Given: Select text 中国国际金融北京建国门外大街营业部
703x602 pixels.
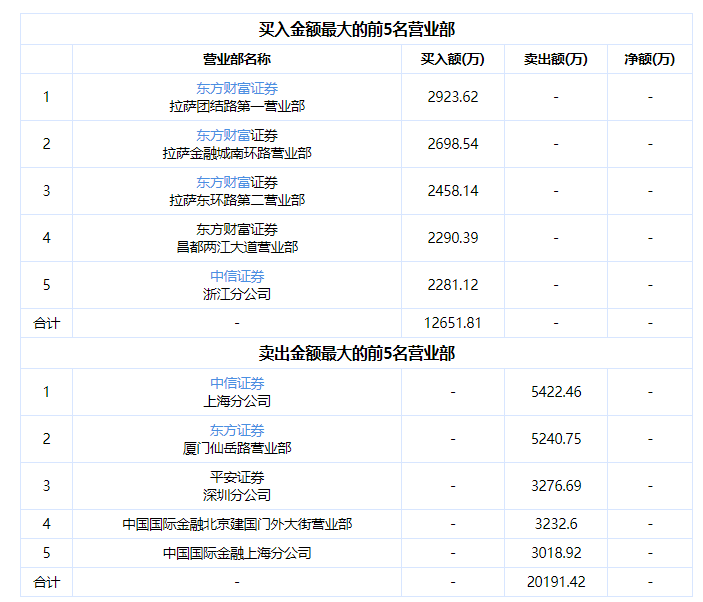Looking at the screenshot, I should click(x=237, y=524).
